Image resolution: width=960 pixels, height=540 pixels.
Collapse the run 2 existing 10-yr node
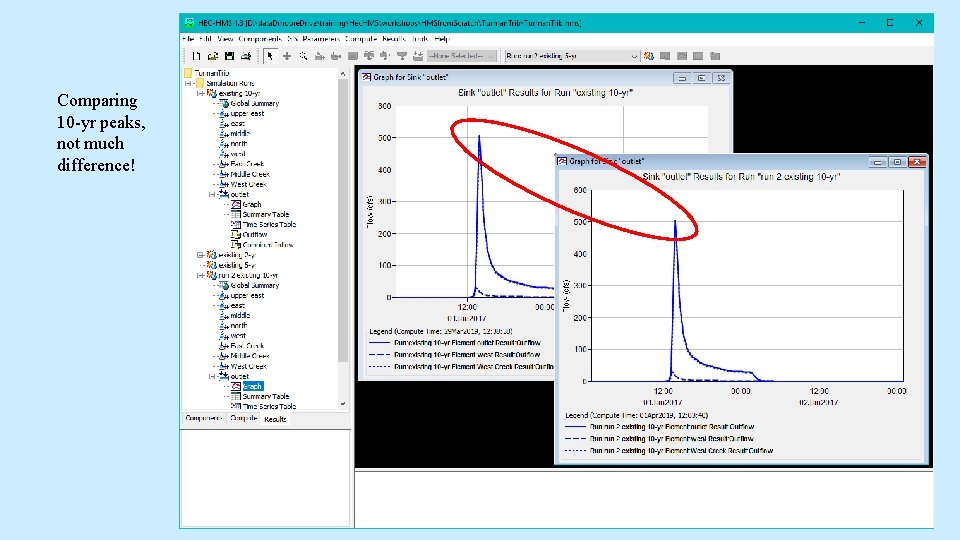(200, 276)
